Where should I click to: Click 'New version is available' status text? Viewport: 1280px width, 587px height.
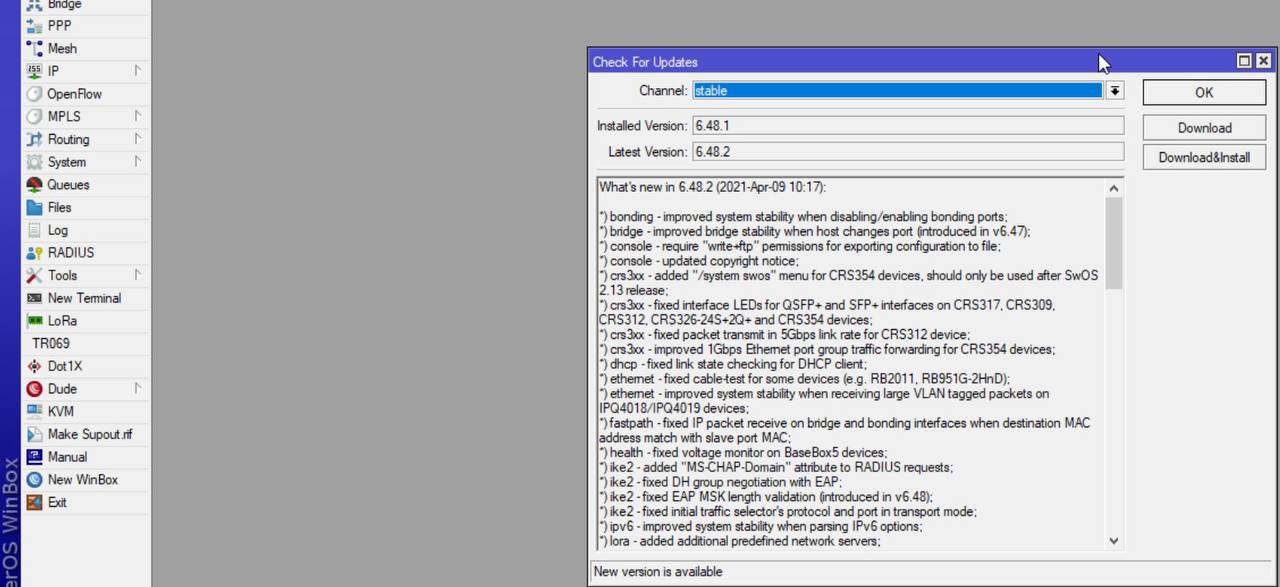click(658, 572)
